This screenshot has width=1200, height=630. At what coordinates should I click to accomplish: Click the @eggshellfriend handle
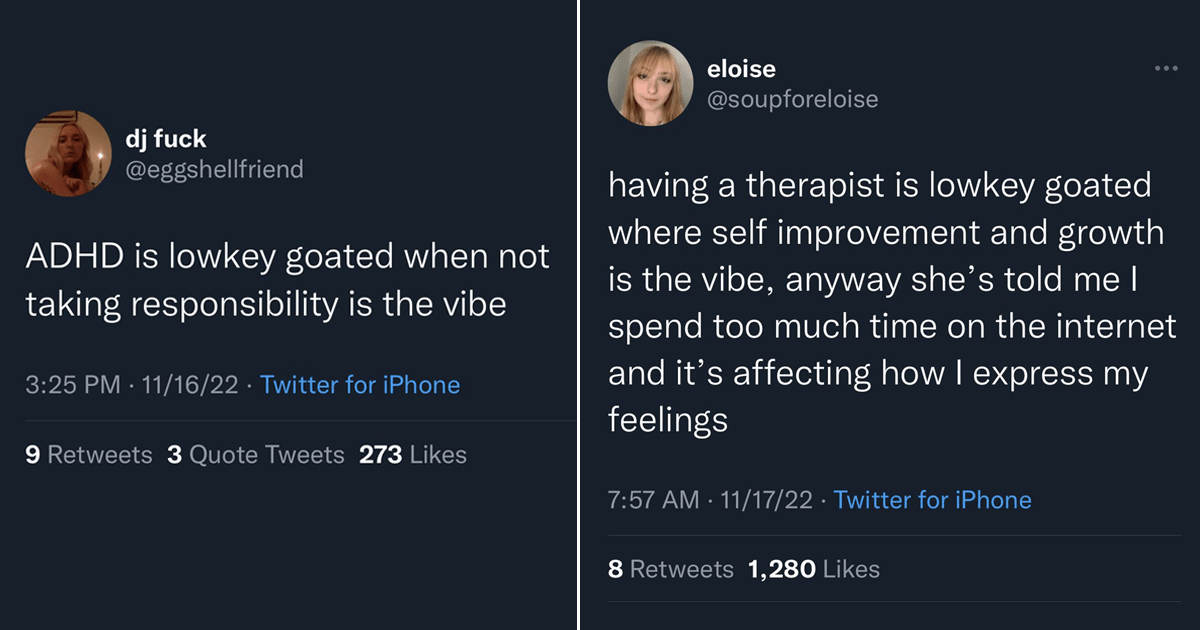[x=215, y=169]
